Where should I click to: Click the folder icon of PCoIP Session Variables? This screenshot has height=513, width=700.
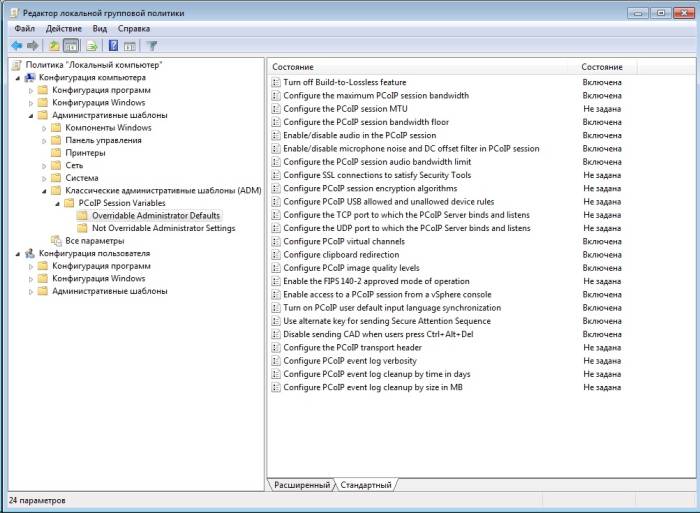tap(69, 203)
